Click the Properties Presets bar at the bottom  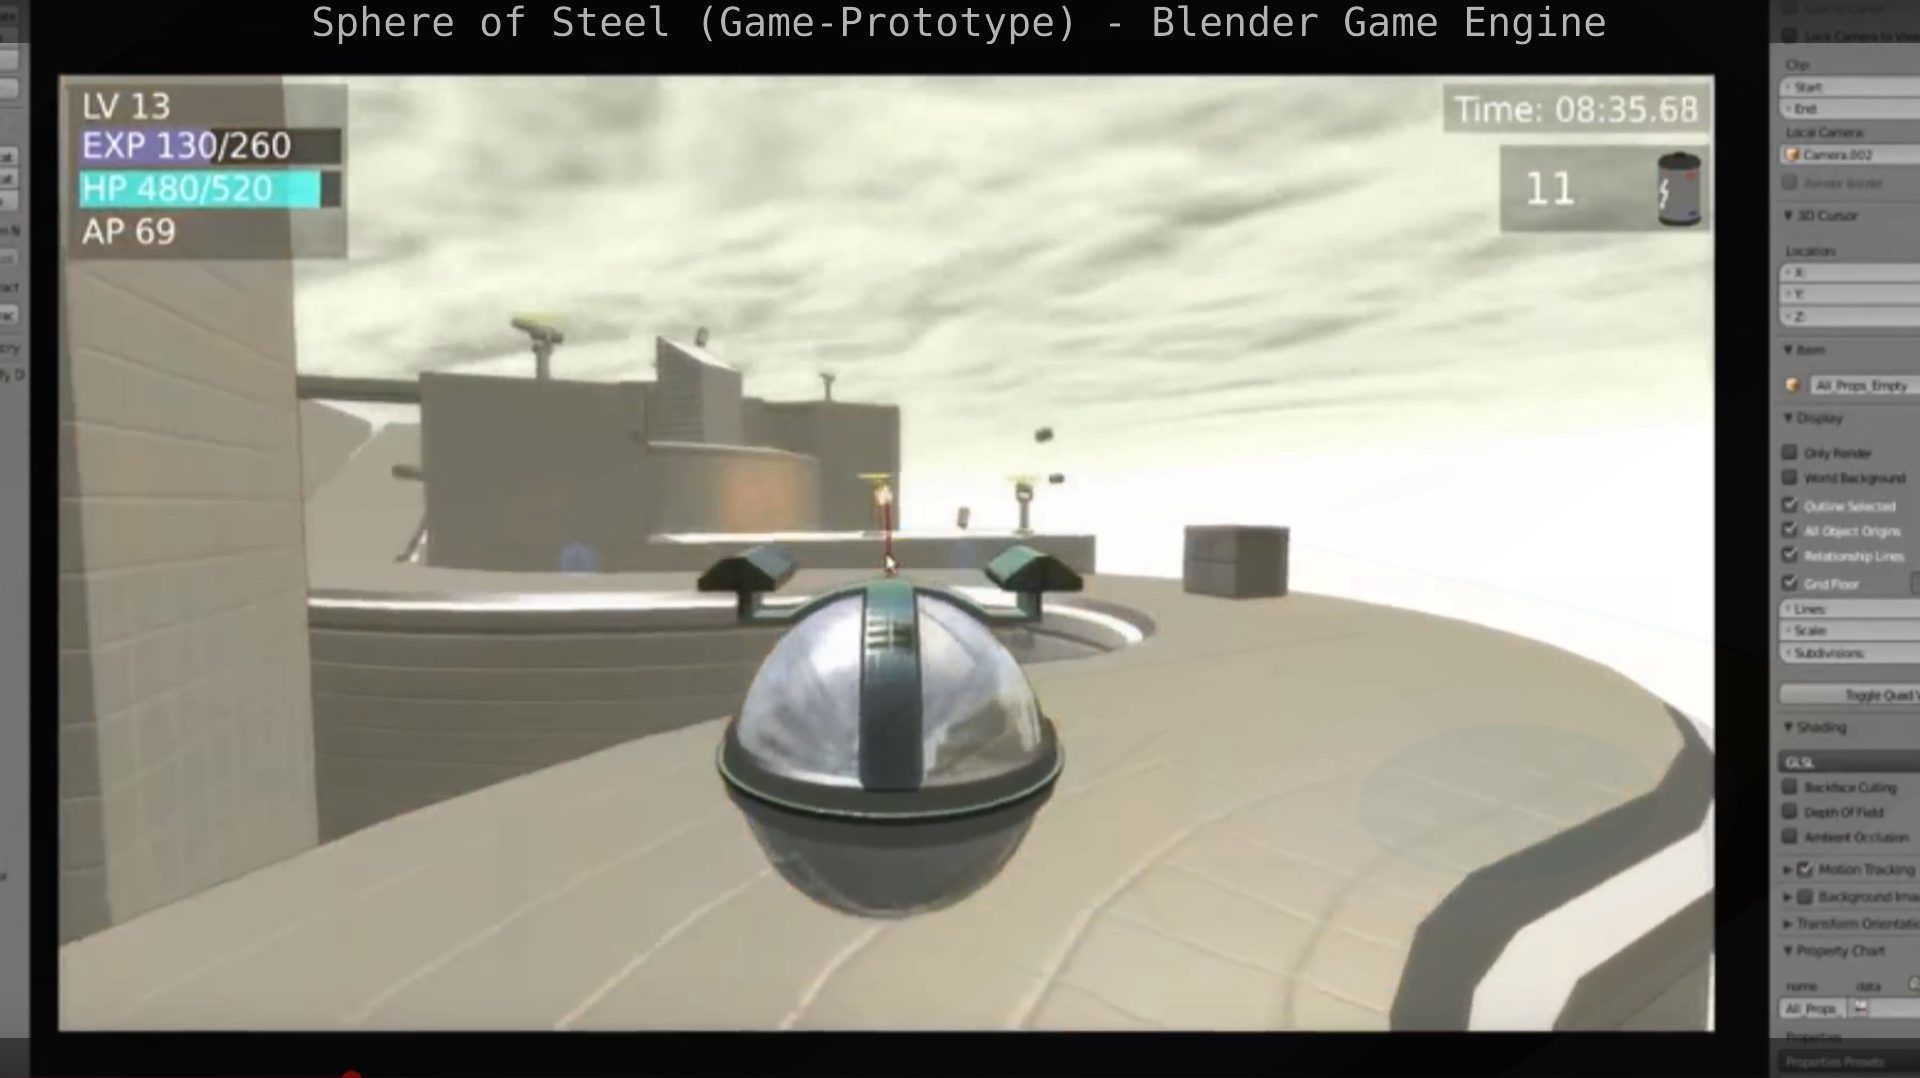coord(1850,1062)
